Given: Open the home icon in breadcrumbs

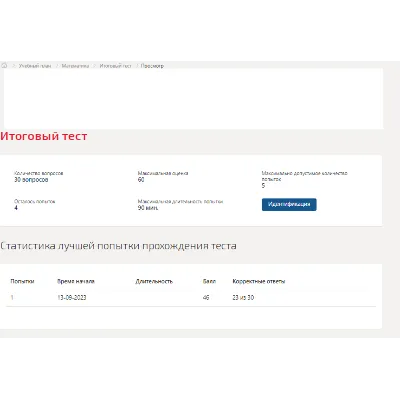Looking at the screenshot, I should (4, 66).
